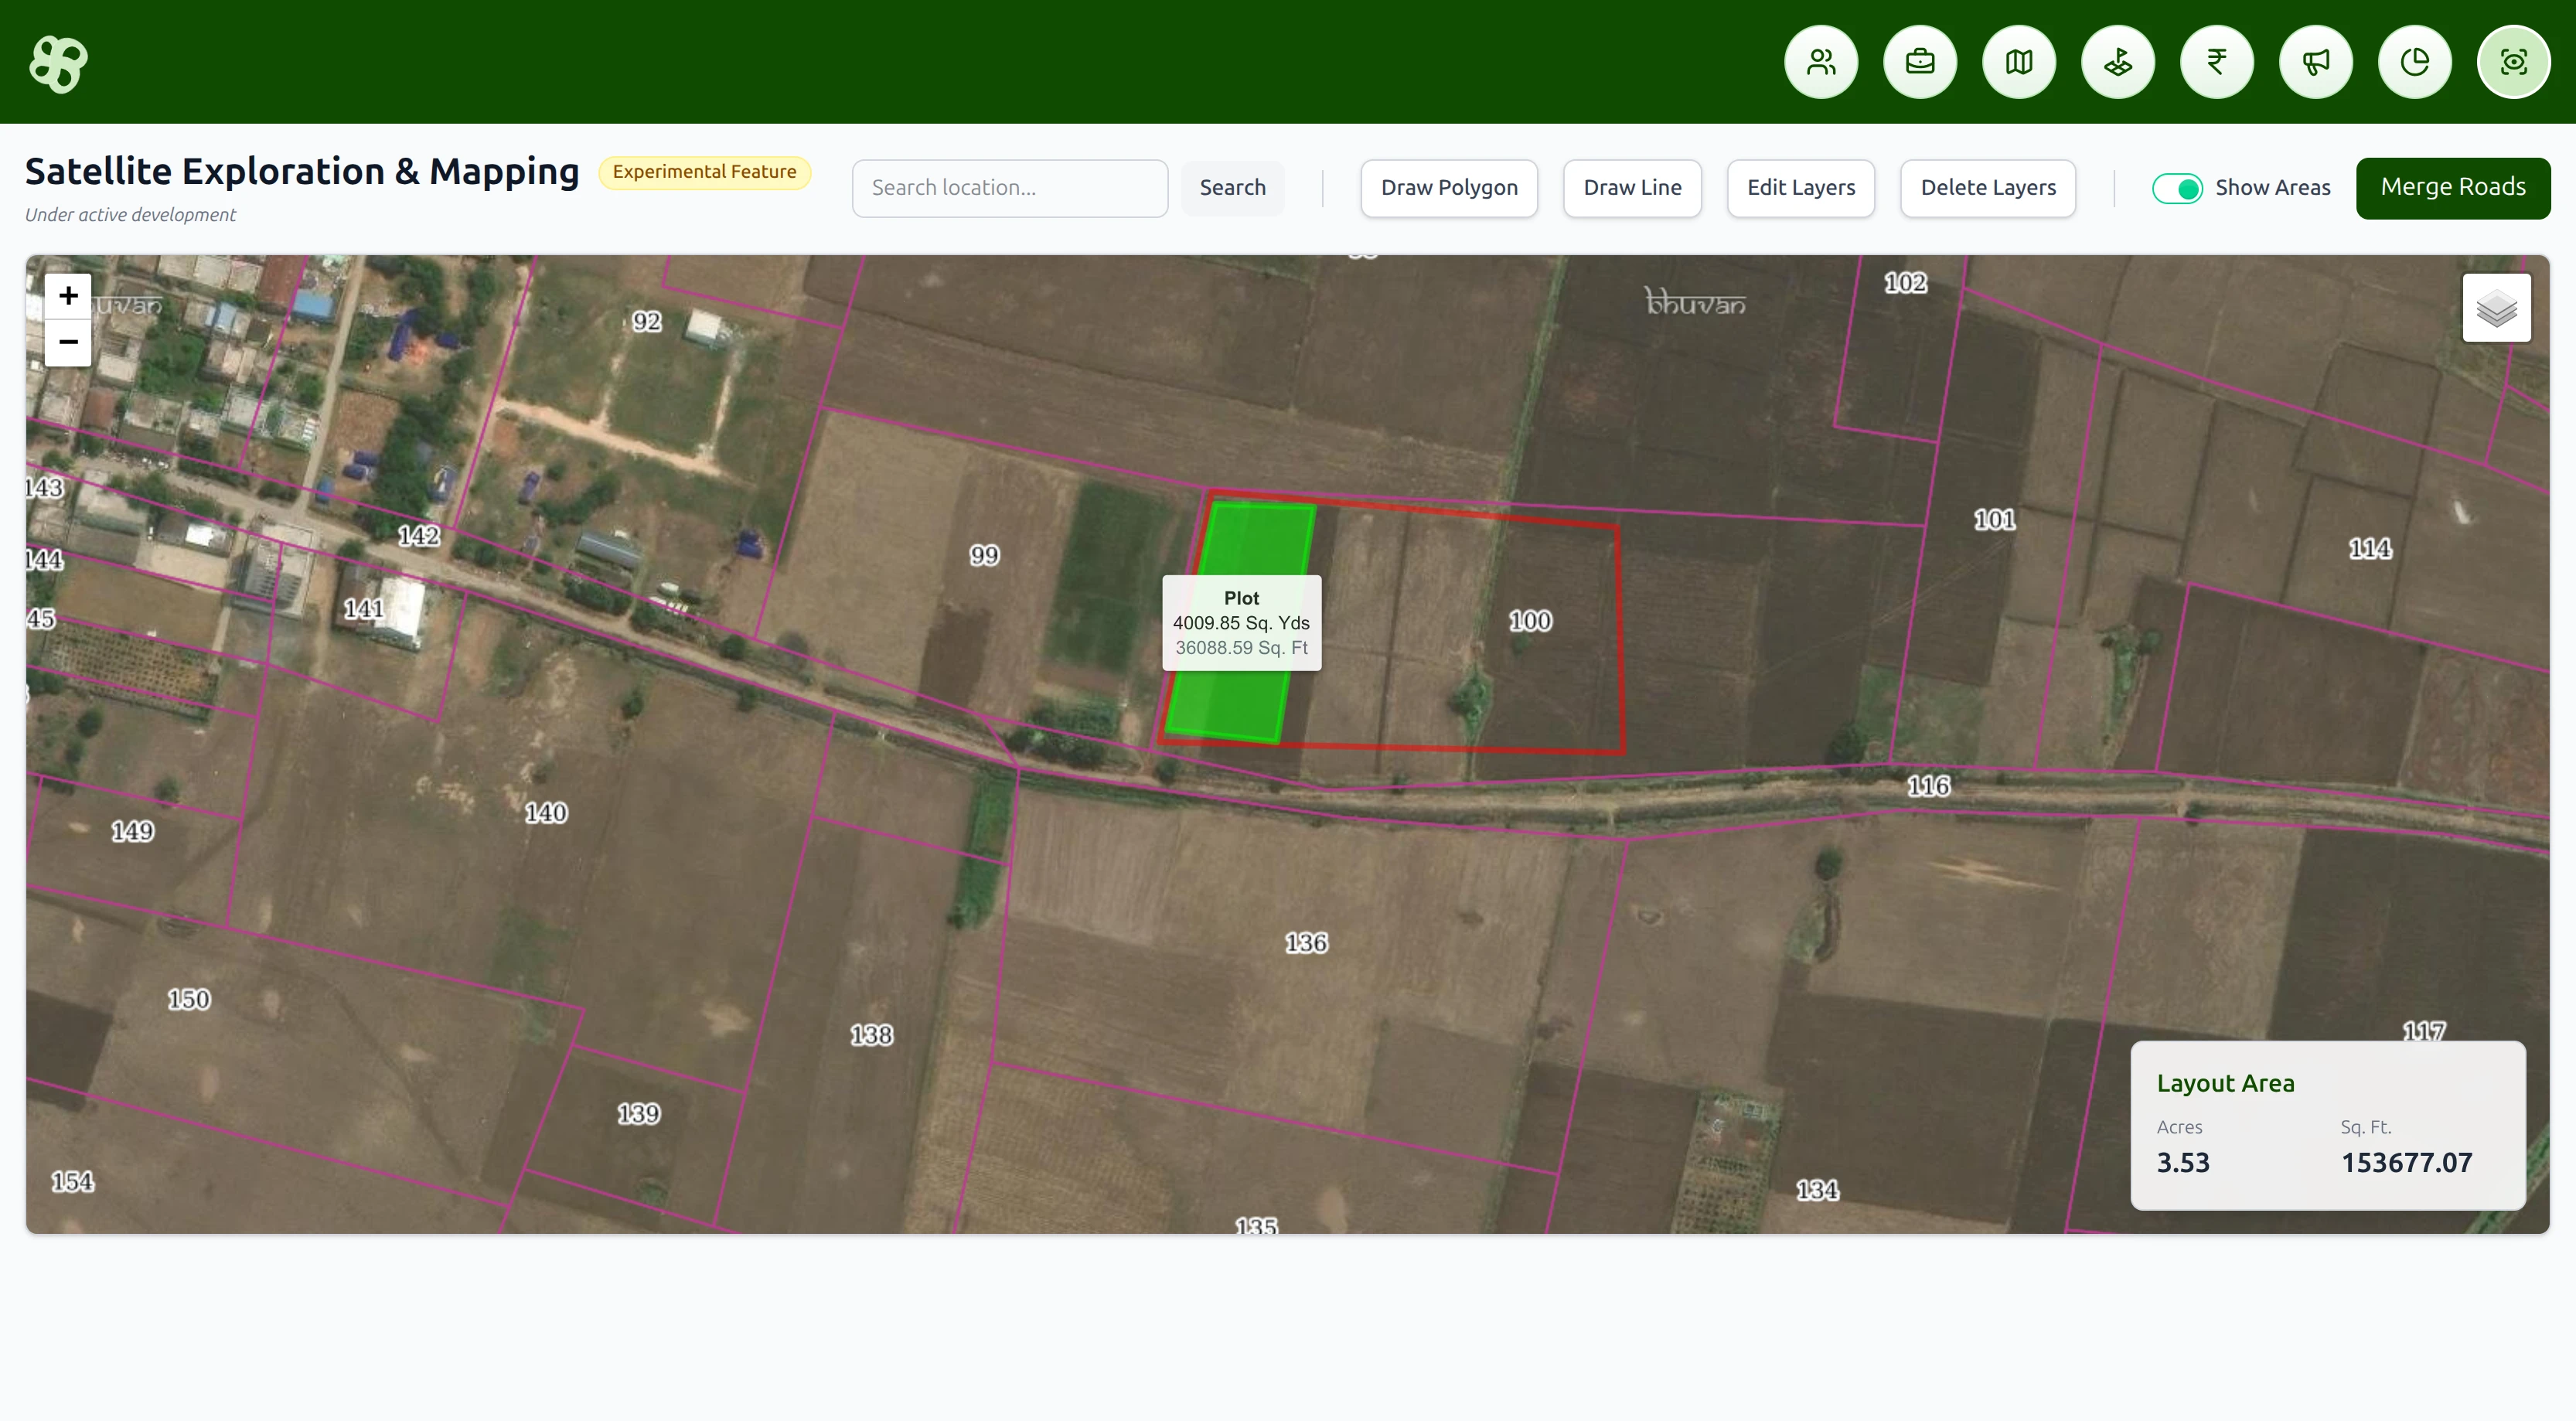Viewport: 2576px width, 1421px height.
Task: Click the briefcase projects icon
Action: point(1919,61)
